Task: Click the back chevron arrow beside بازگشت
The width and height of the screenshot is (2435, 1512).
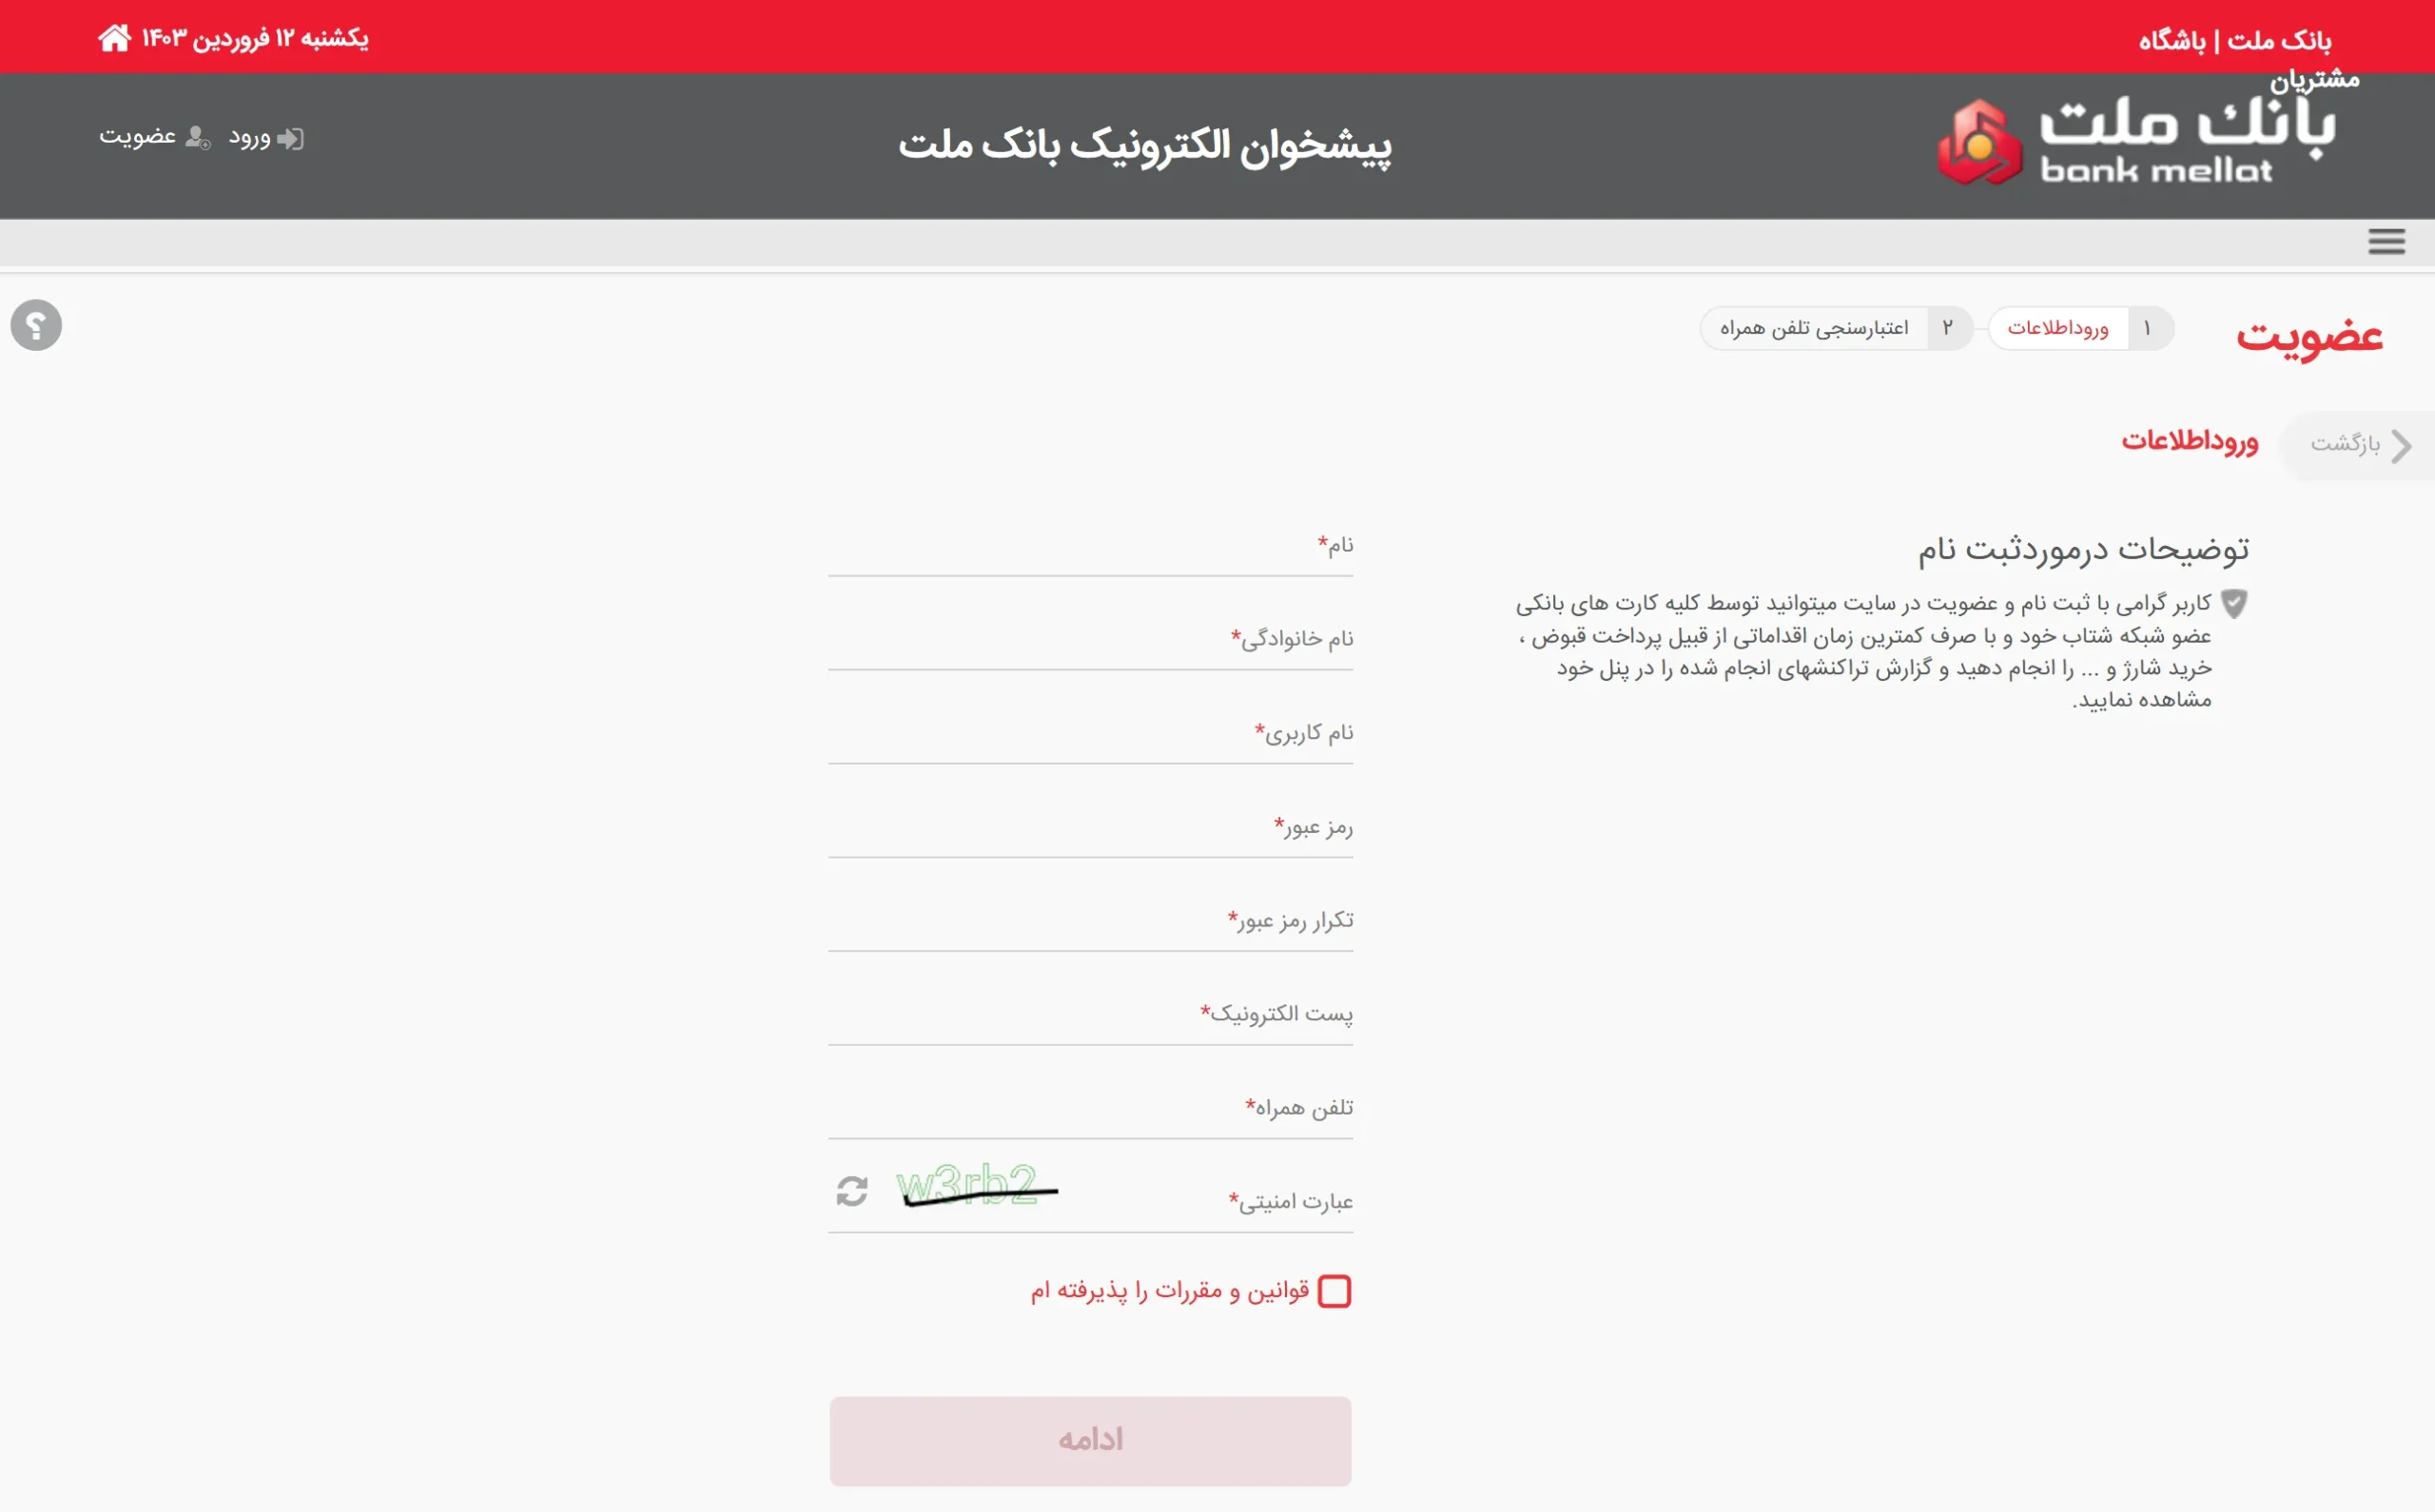Action: pyautogui.click(x=2401, y=446)
